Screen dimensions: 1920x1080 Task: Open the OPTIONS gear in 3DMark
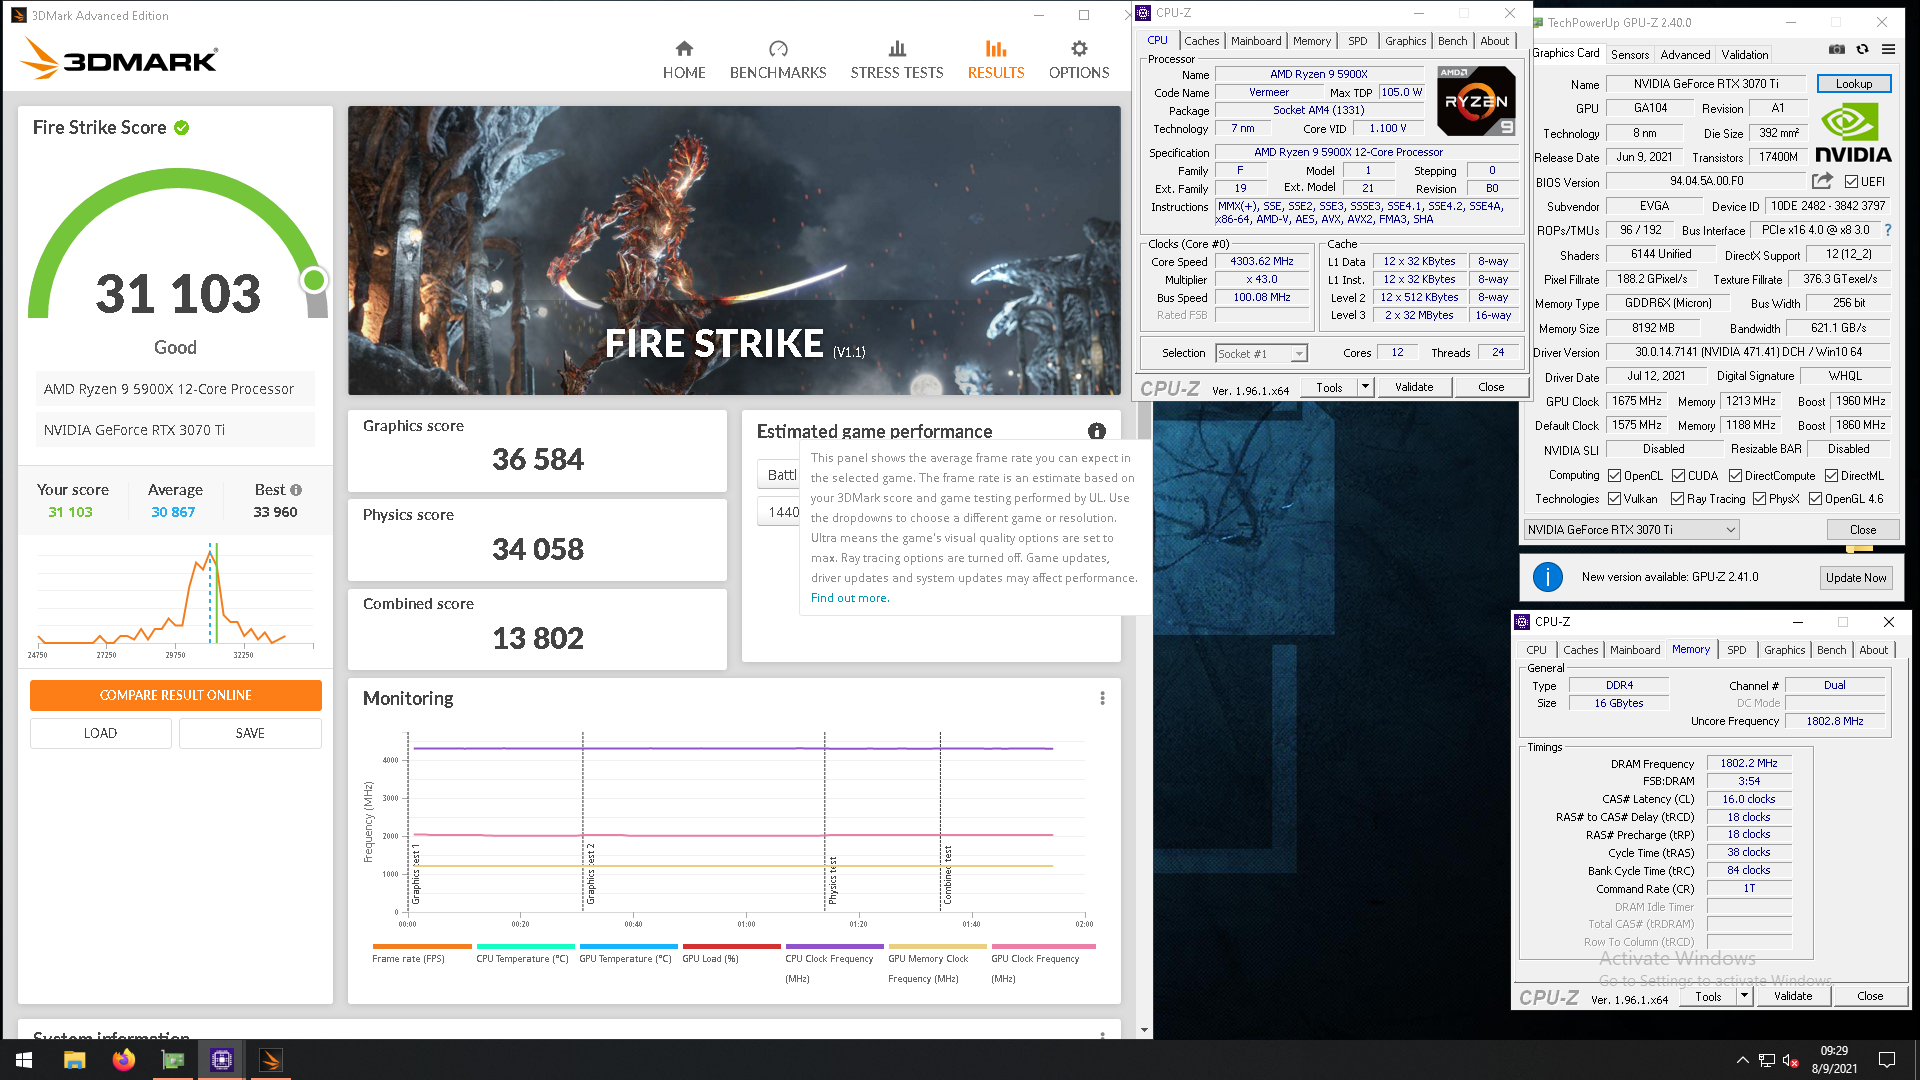click(x=1079, y=60)
